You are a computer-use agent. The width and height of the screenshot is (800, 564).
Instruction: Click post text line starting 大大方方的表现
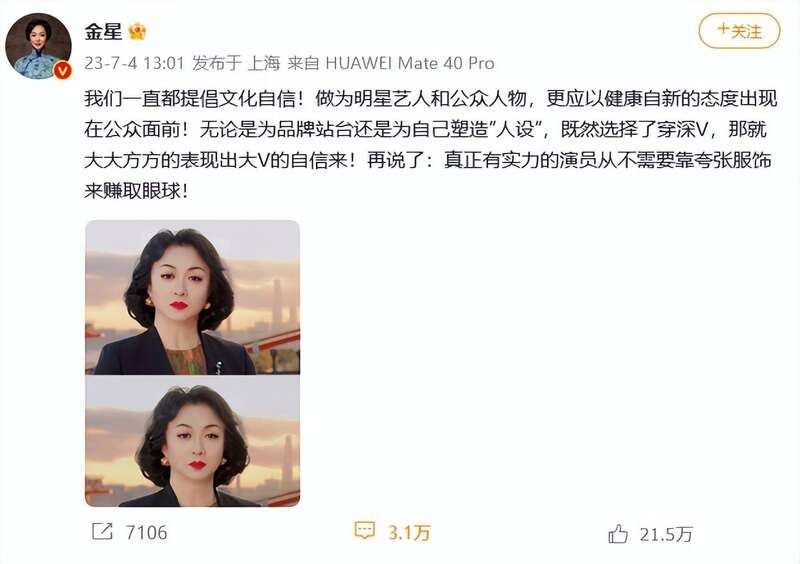tap(428, 161)
